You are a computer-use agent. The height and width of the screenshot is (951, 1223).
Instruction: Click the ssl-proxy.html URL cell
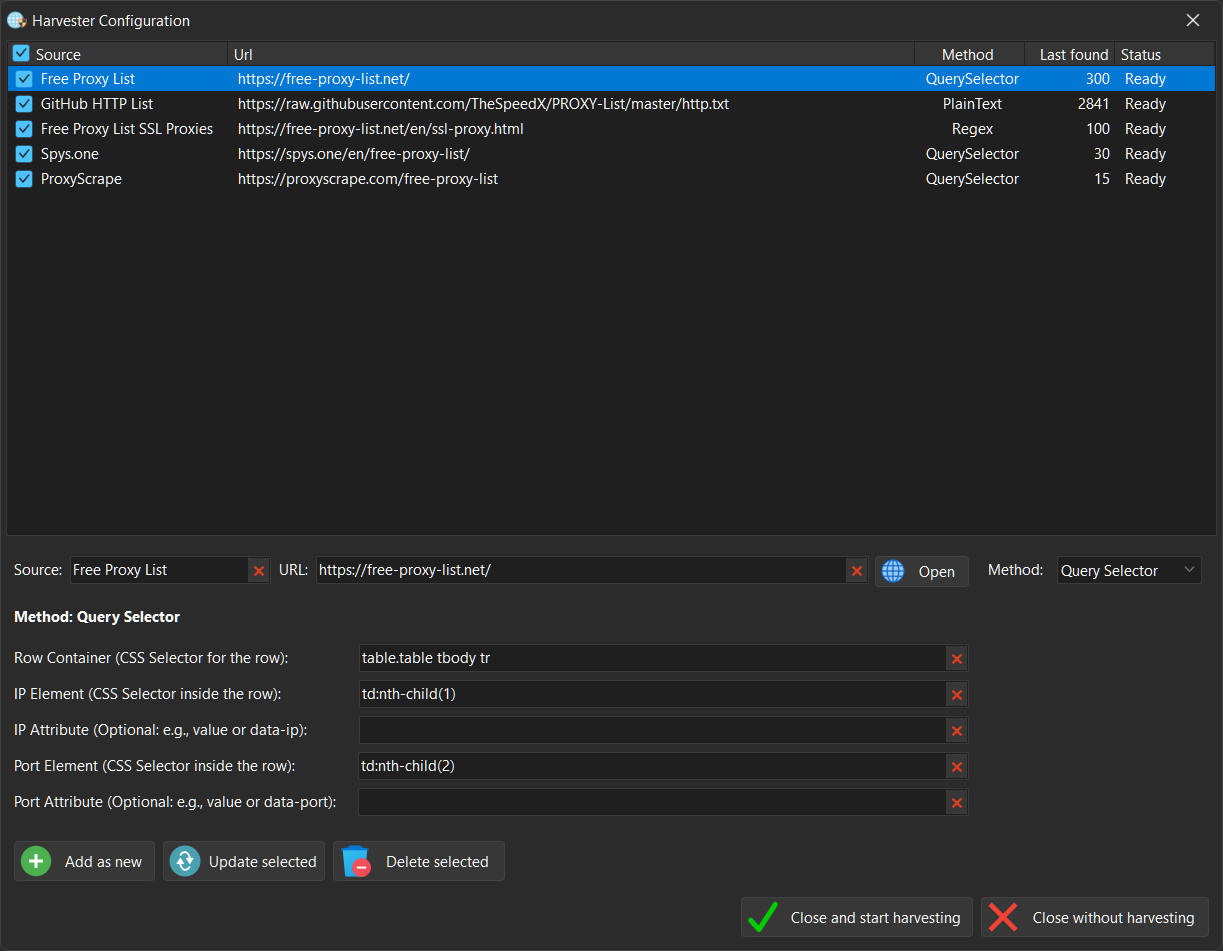pyautogui.click(x=381, y=129)
